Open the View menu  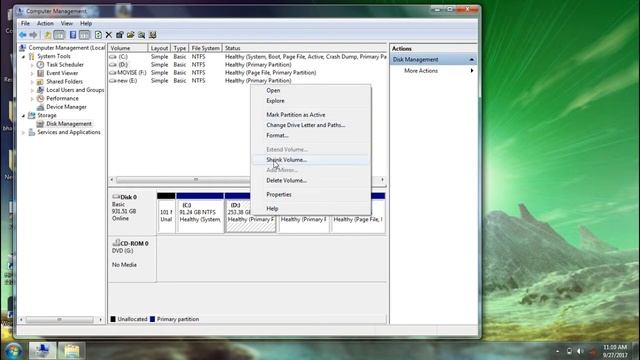[67, 23]
